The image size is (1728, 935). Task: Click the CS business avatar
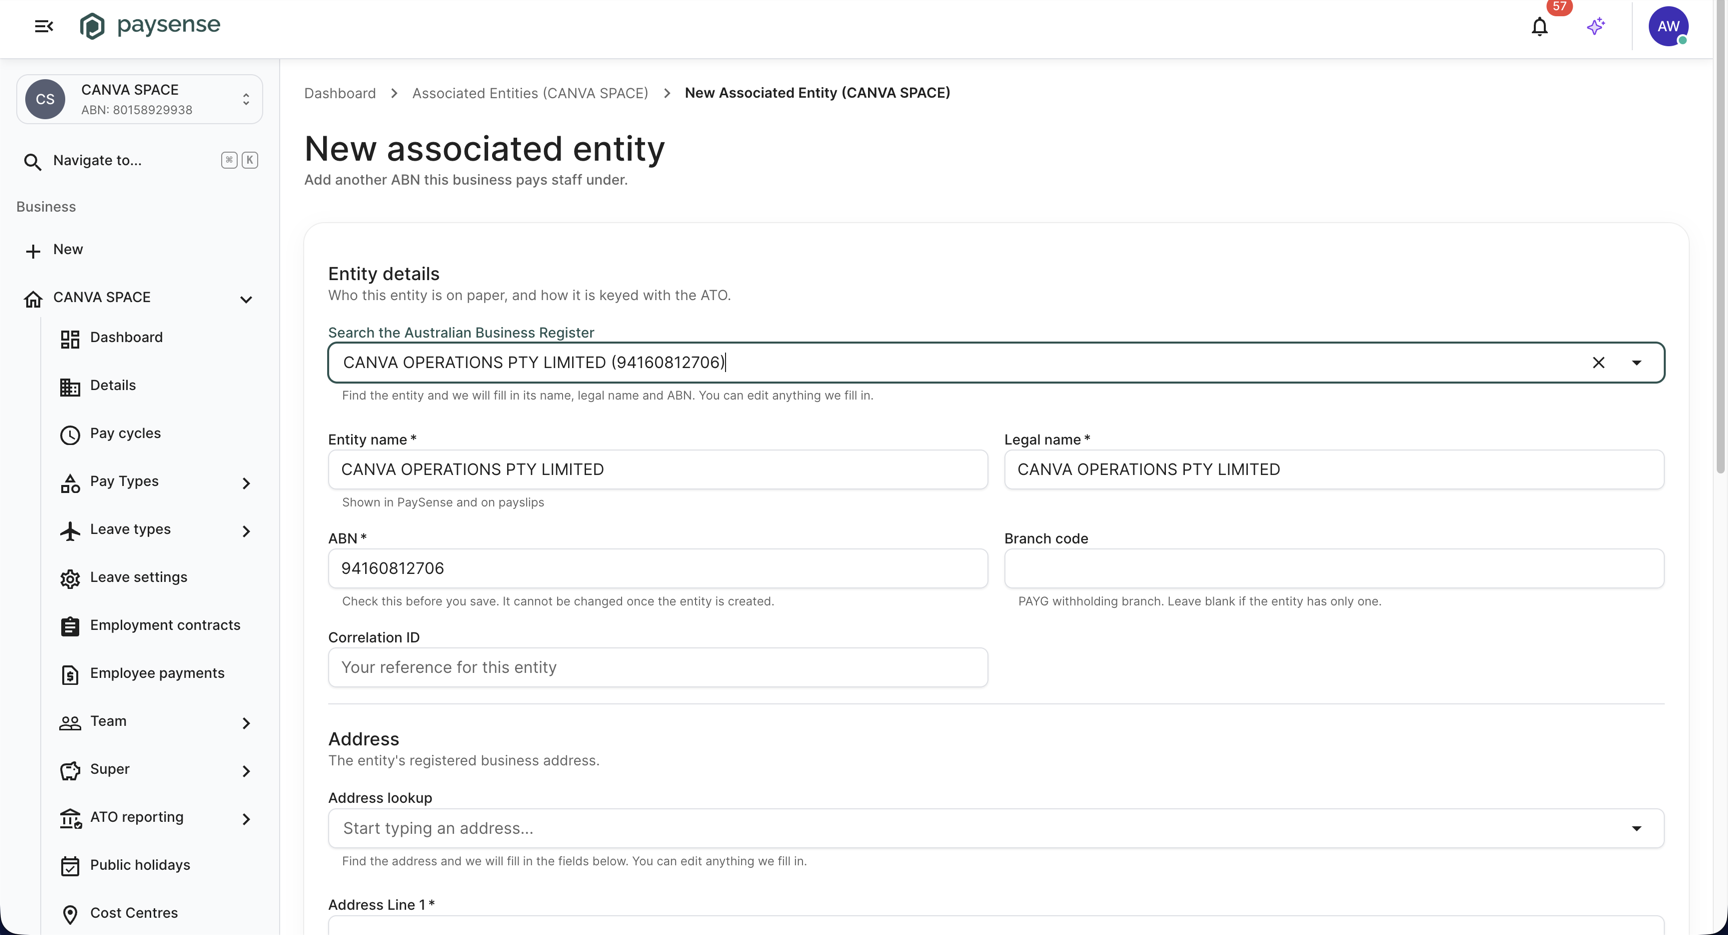point(45,99)
